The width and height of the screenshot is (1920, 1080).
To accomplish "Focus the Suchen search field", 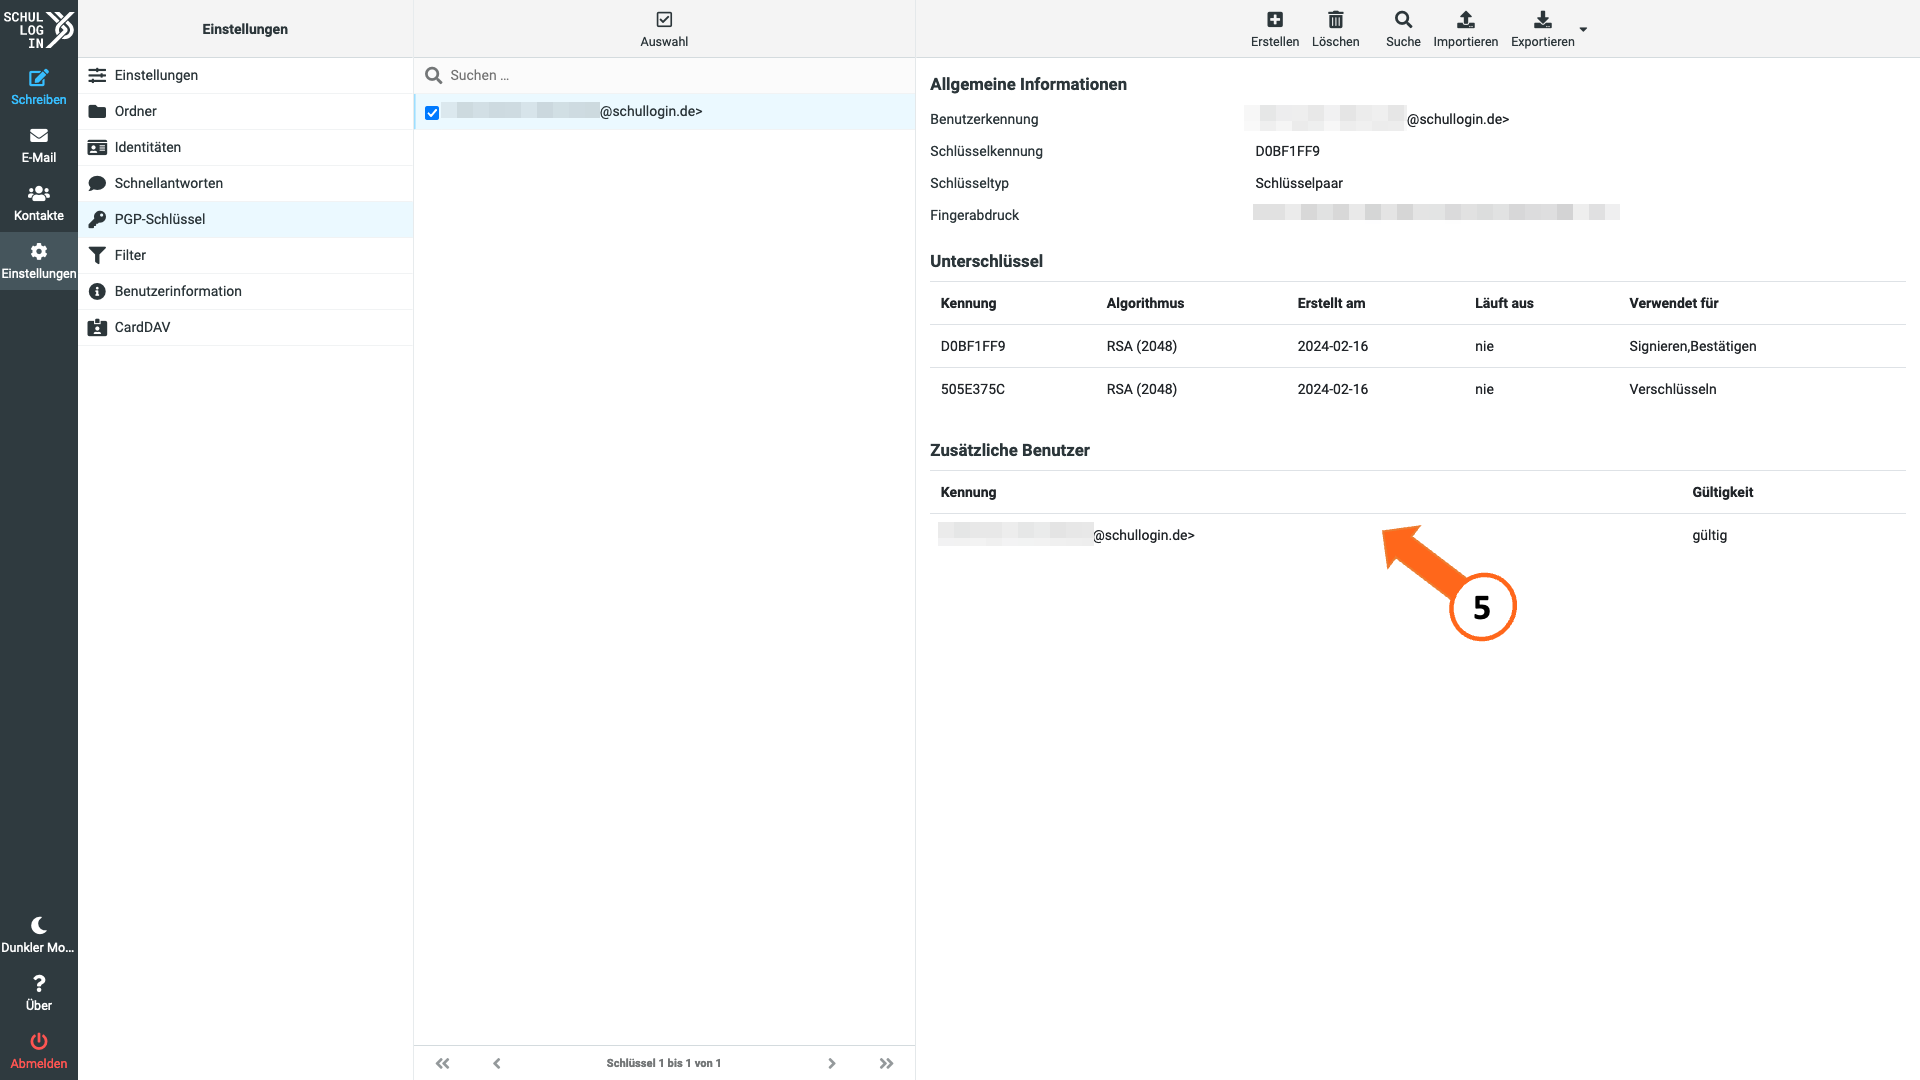I will 664,75.
